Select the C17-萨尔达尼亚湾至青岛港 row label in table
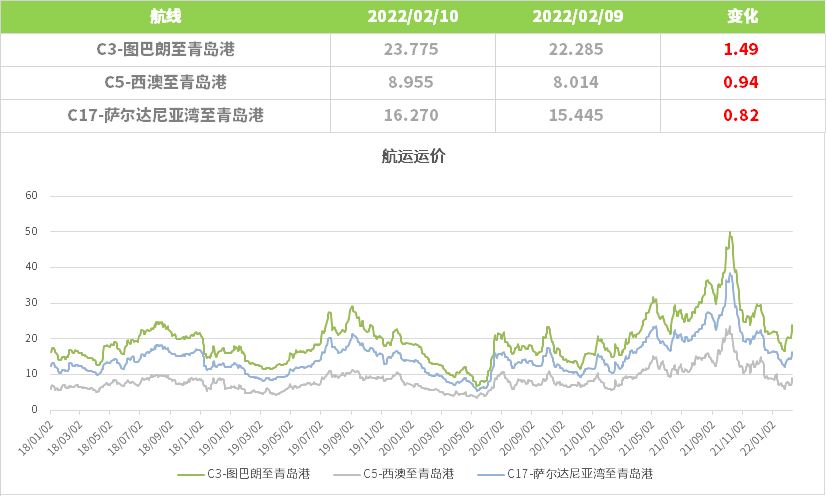 click(x=165, y=115)
